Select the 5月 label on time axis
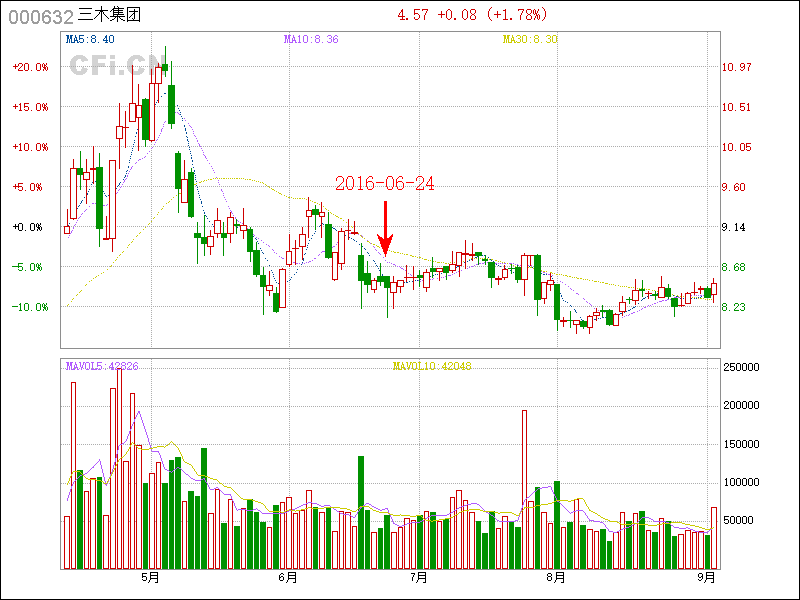Screen dimensions: 800x600 coord(150,577)
